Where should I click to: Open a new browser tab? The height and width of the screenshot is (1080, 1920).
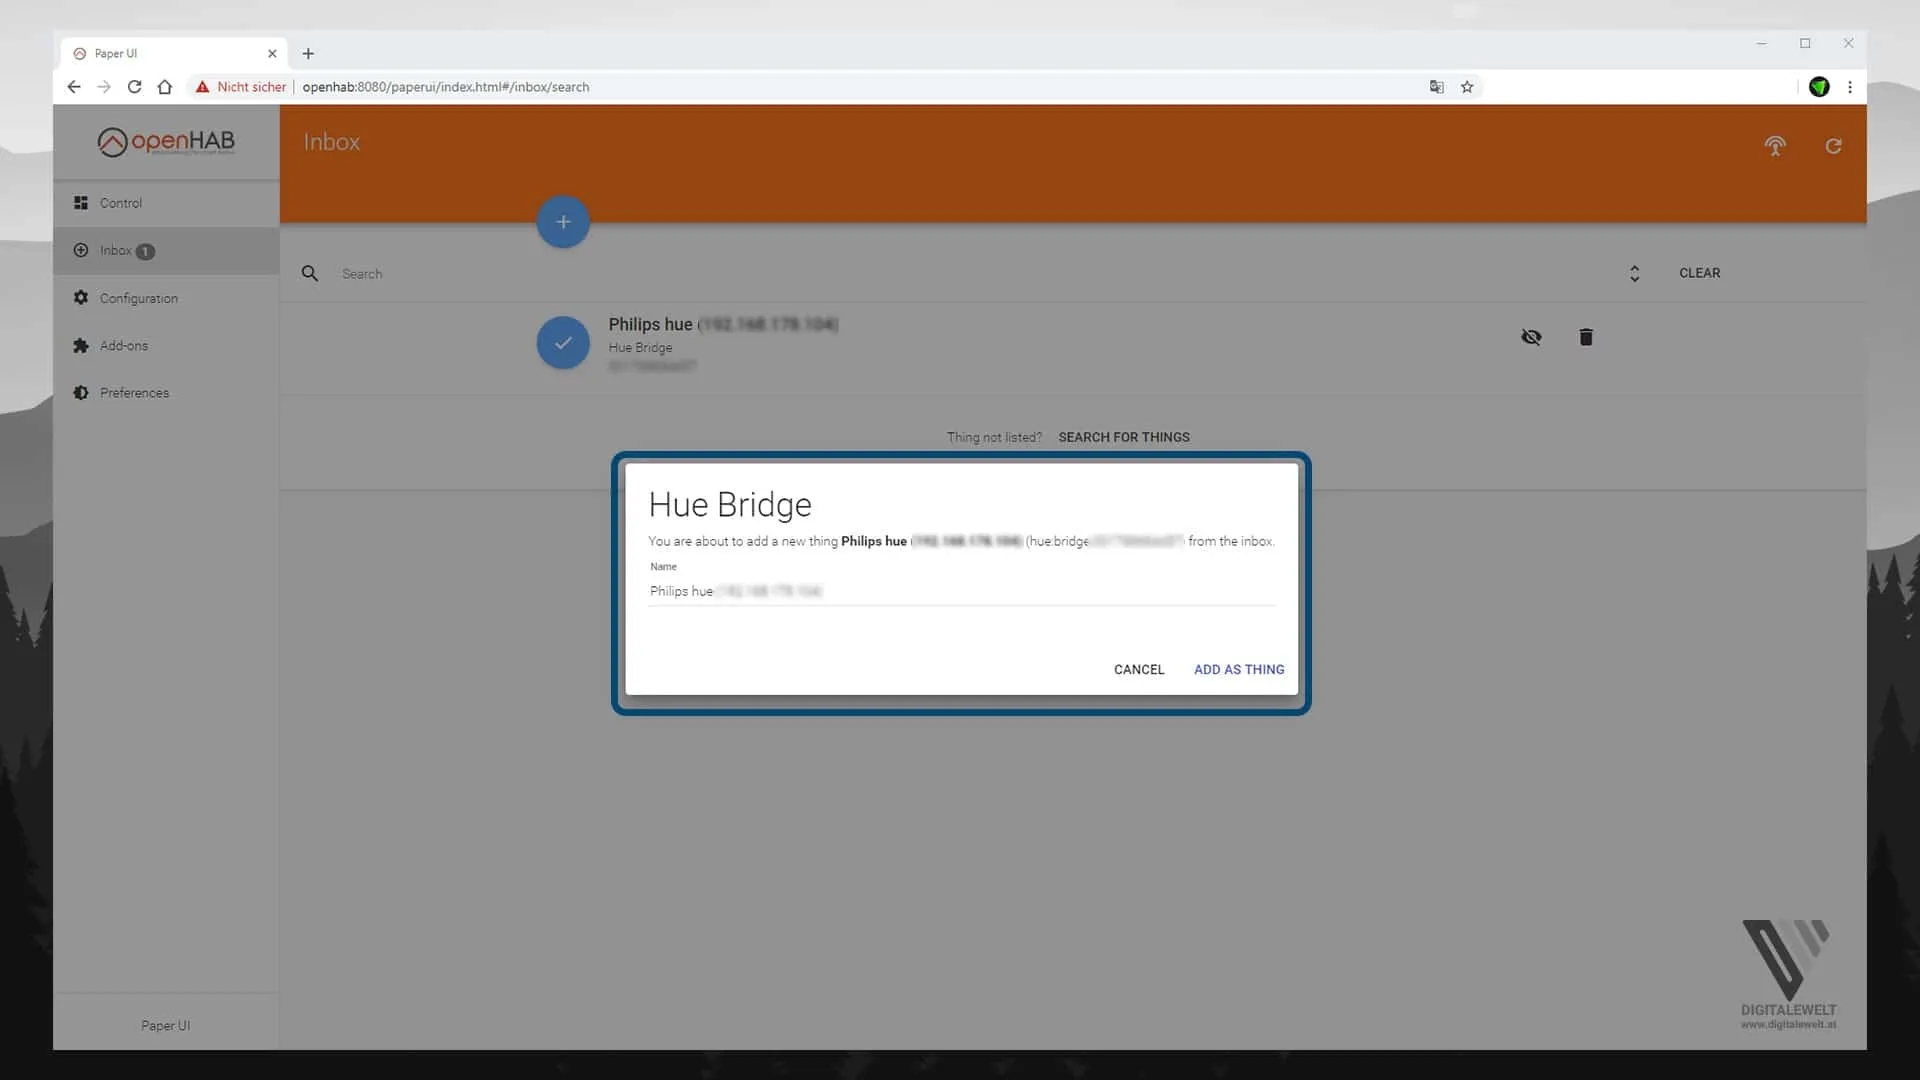(308, 54)
